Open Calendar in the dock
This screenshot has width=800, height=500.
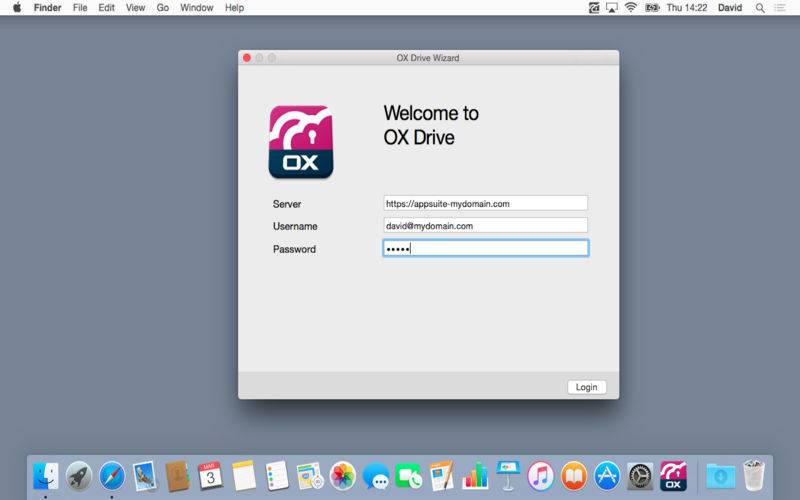pyautogui.click(x=210, y=476)
